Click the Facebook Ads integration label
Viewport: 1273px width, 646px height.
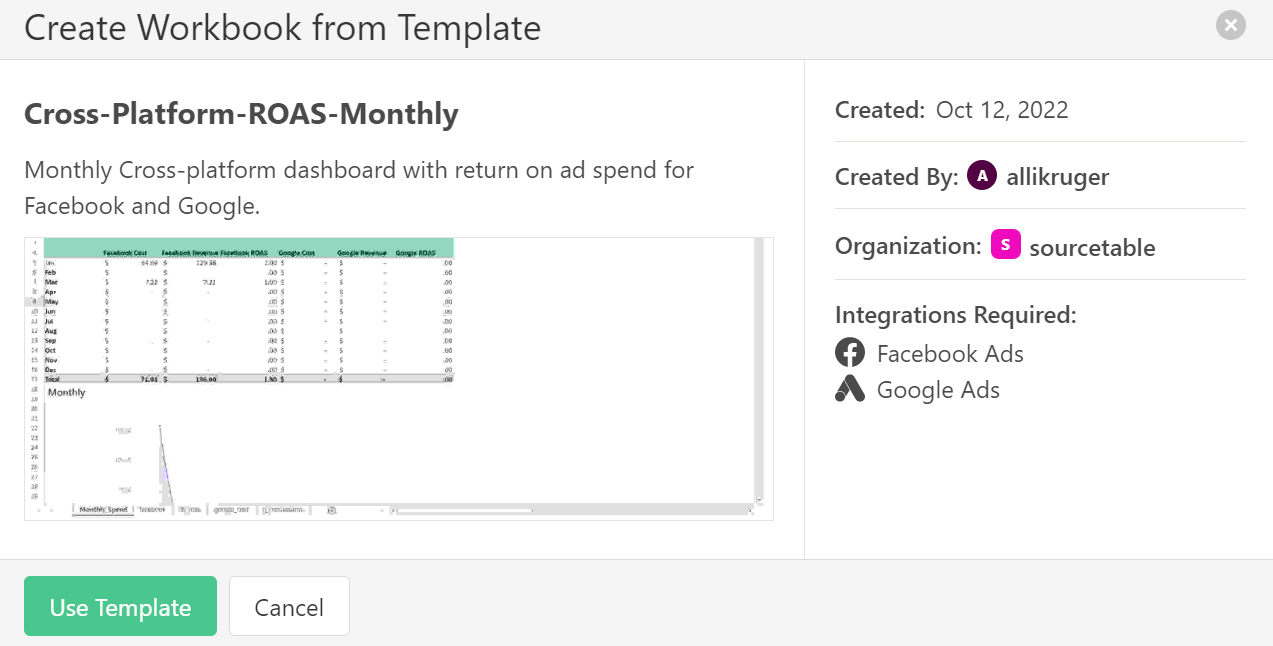coord(950,353)
